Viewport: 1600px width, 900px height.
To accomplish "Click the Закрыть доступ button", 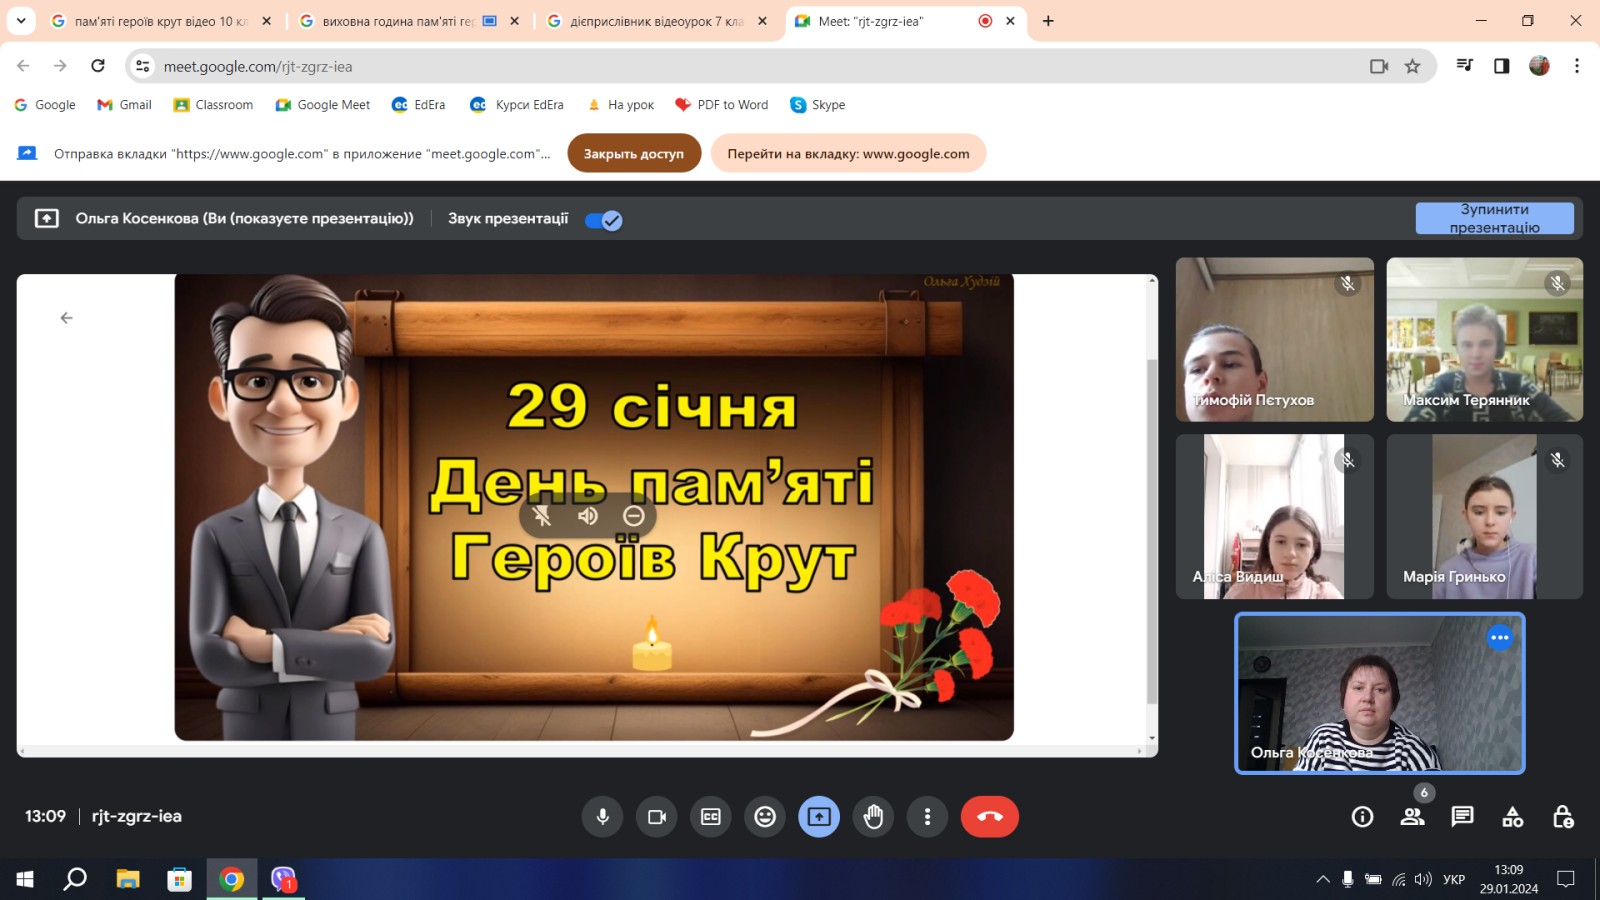I will [634, 154].
